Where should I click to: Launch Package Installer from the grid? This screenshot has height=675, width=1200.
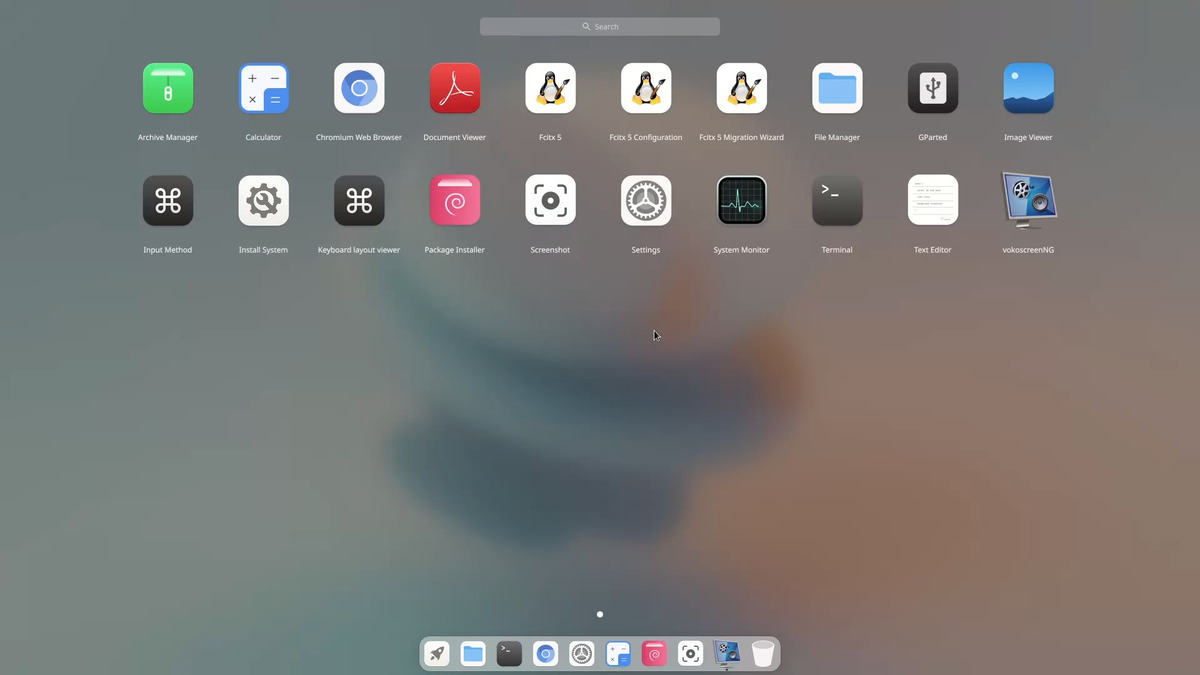(455, 200)
